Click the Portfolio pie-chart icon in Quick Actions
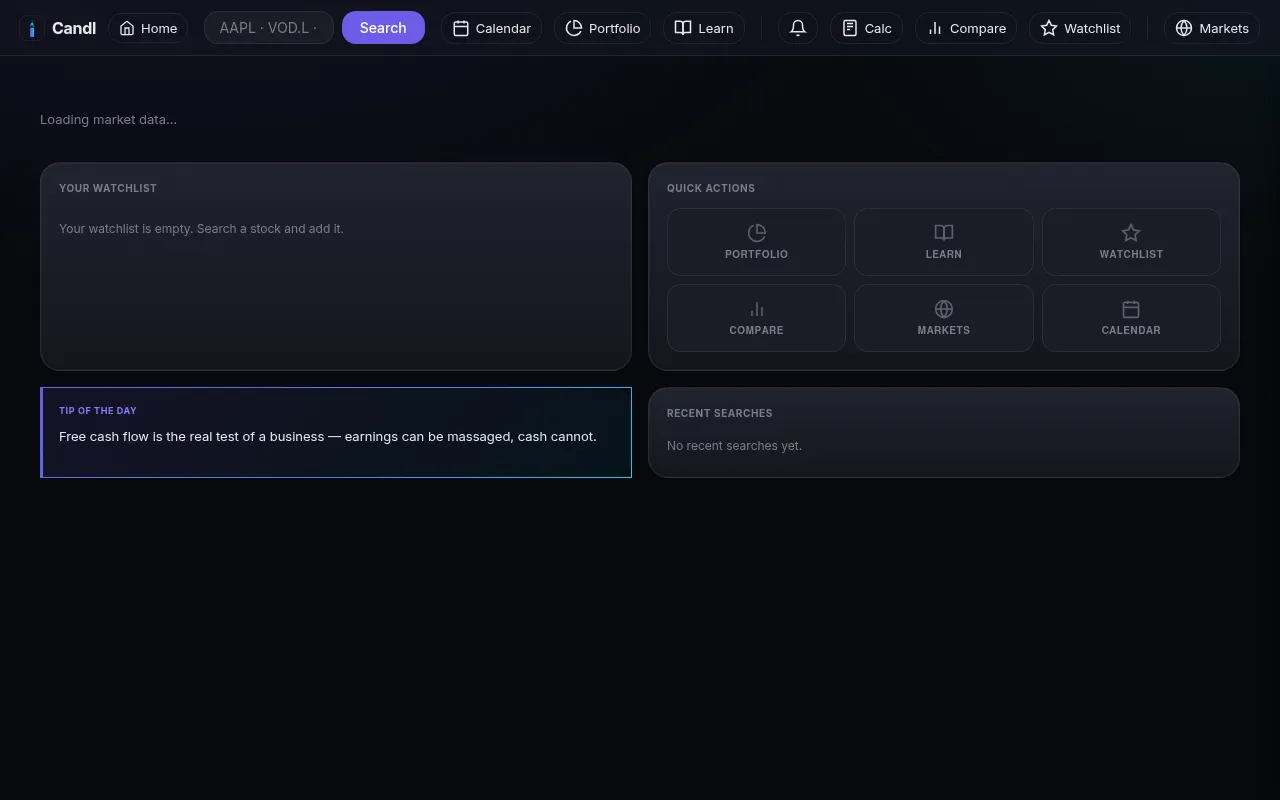Image resolution: width=1280 pixels, height=800 pixels. [x=757, y=233]
